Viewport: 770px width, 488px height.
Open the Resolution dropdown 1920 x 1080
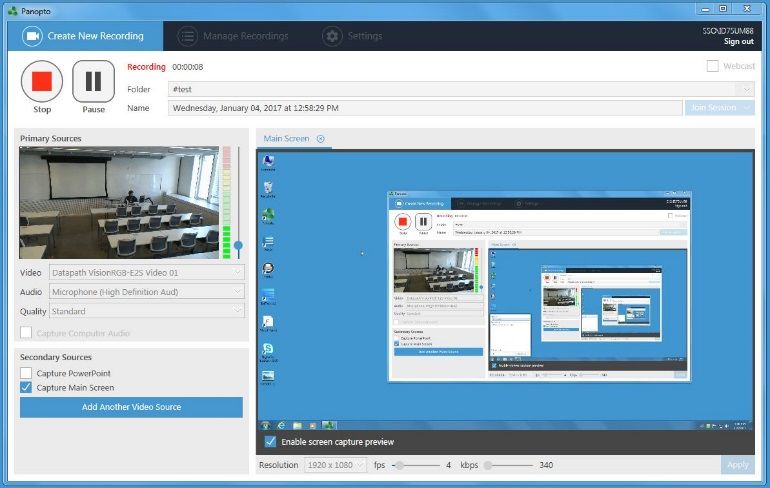pyautogui.click(x=335, y=465)
